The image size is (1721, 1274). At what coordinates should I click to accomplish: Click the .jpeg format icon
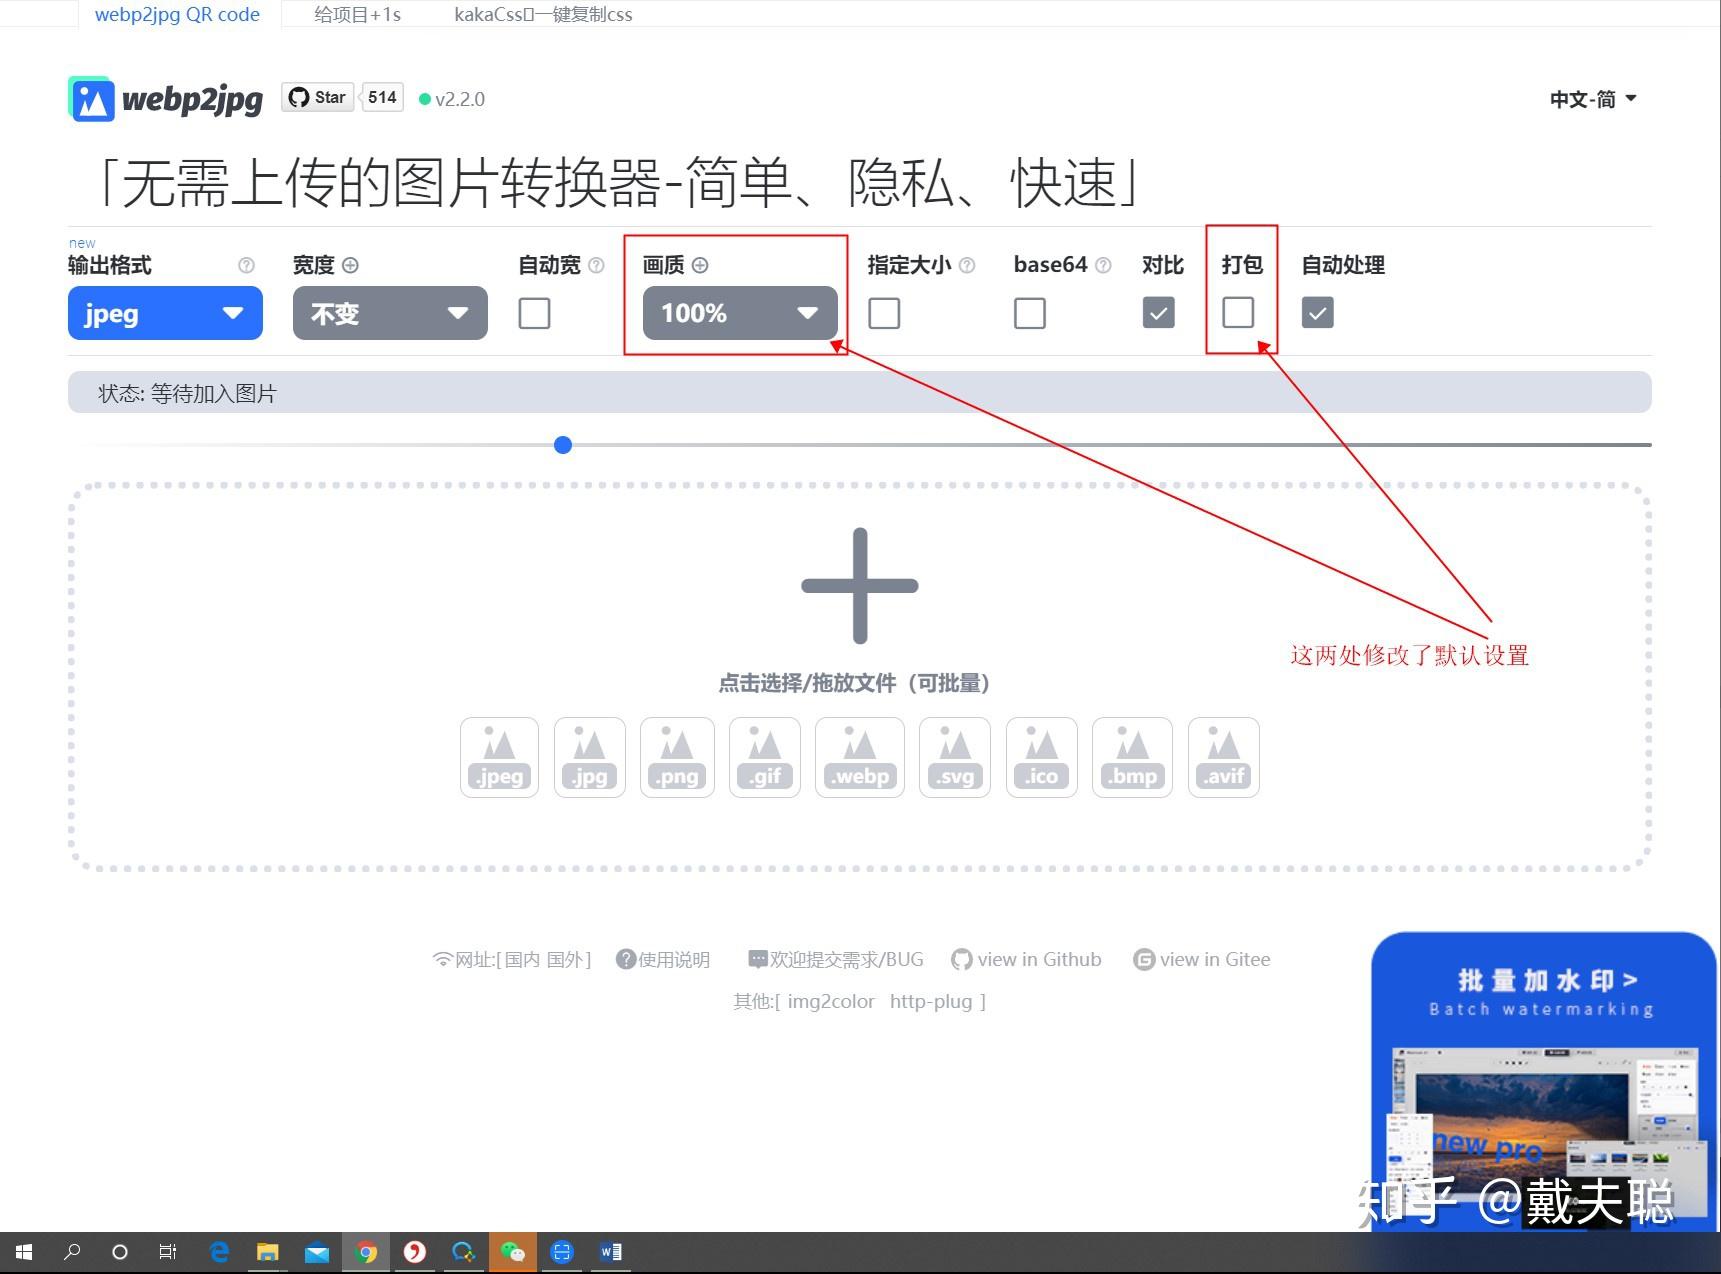coord(499,757)
